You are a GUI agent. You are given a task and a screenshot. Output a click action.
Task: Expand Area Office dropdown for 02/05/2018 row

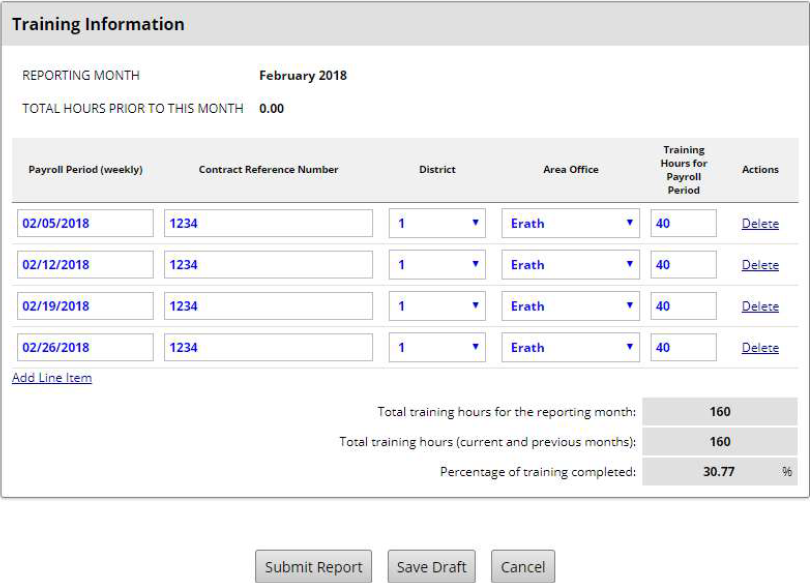pyautogui.click(x=570, y=223)
